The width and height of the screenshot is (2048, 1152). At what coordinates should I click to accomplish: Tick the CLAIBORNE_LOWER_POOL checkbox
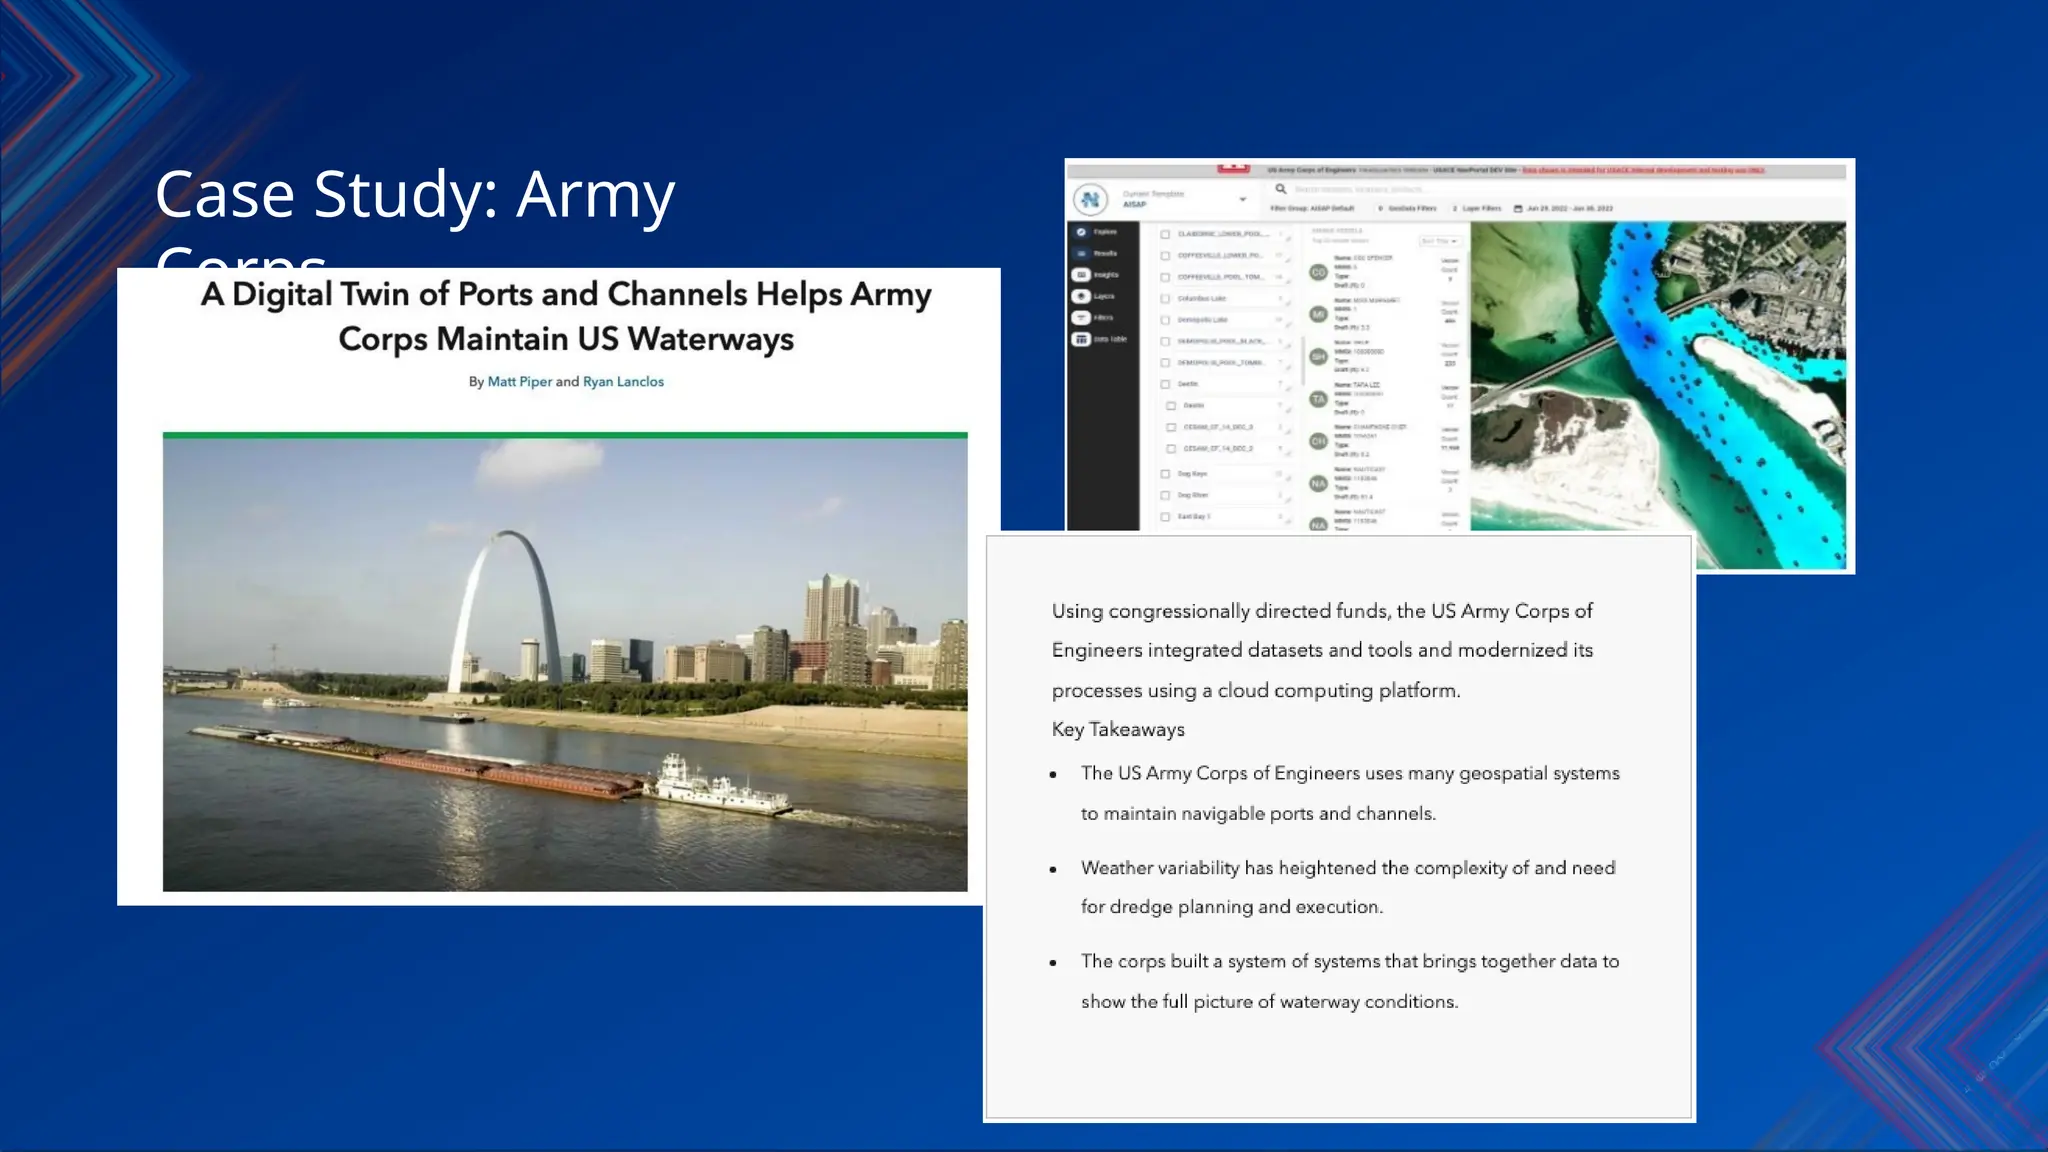click(x=1165, y=234)
